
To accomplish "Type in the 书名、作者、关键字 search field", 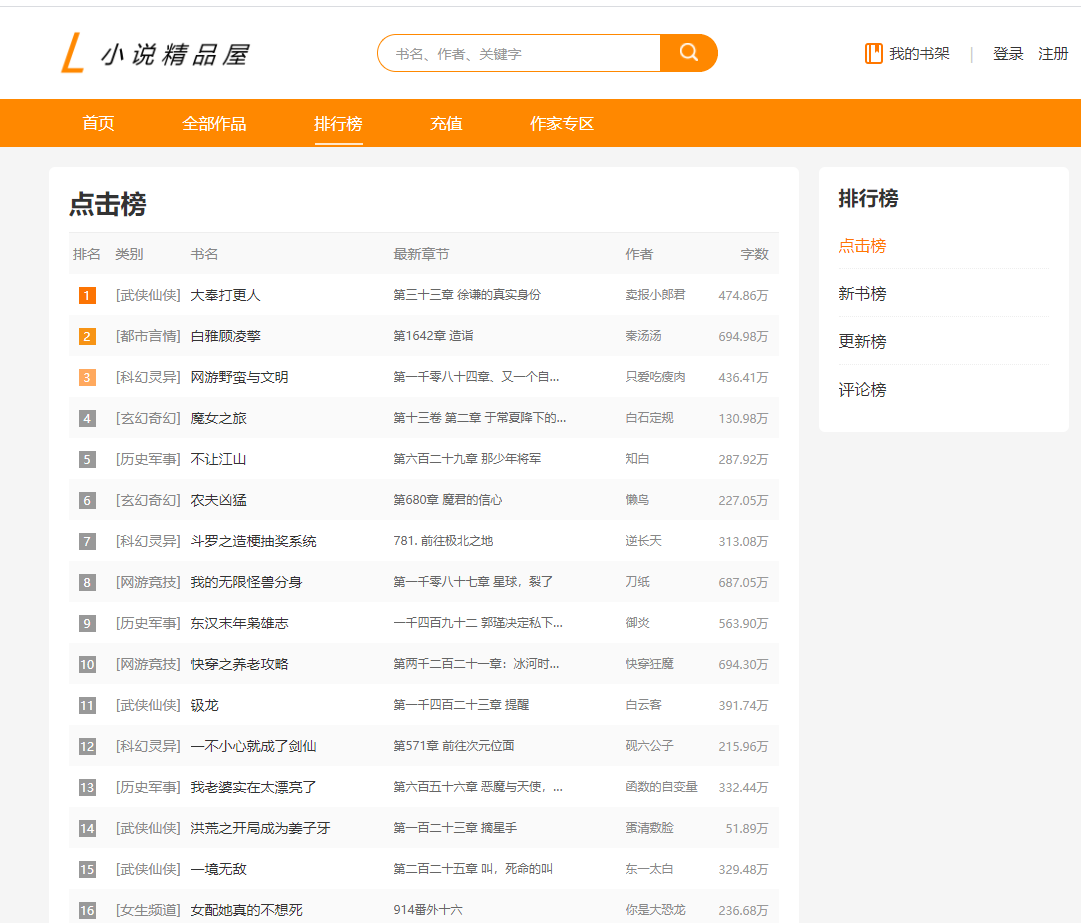I will [520, 54].
